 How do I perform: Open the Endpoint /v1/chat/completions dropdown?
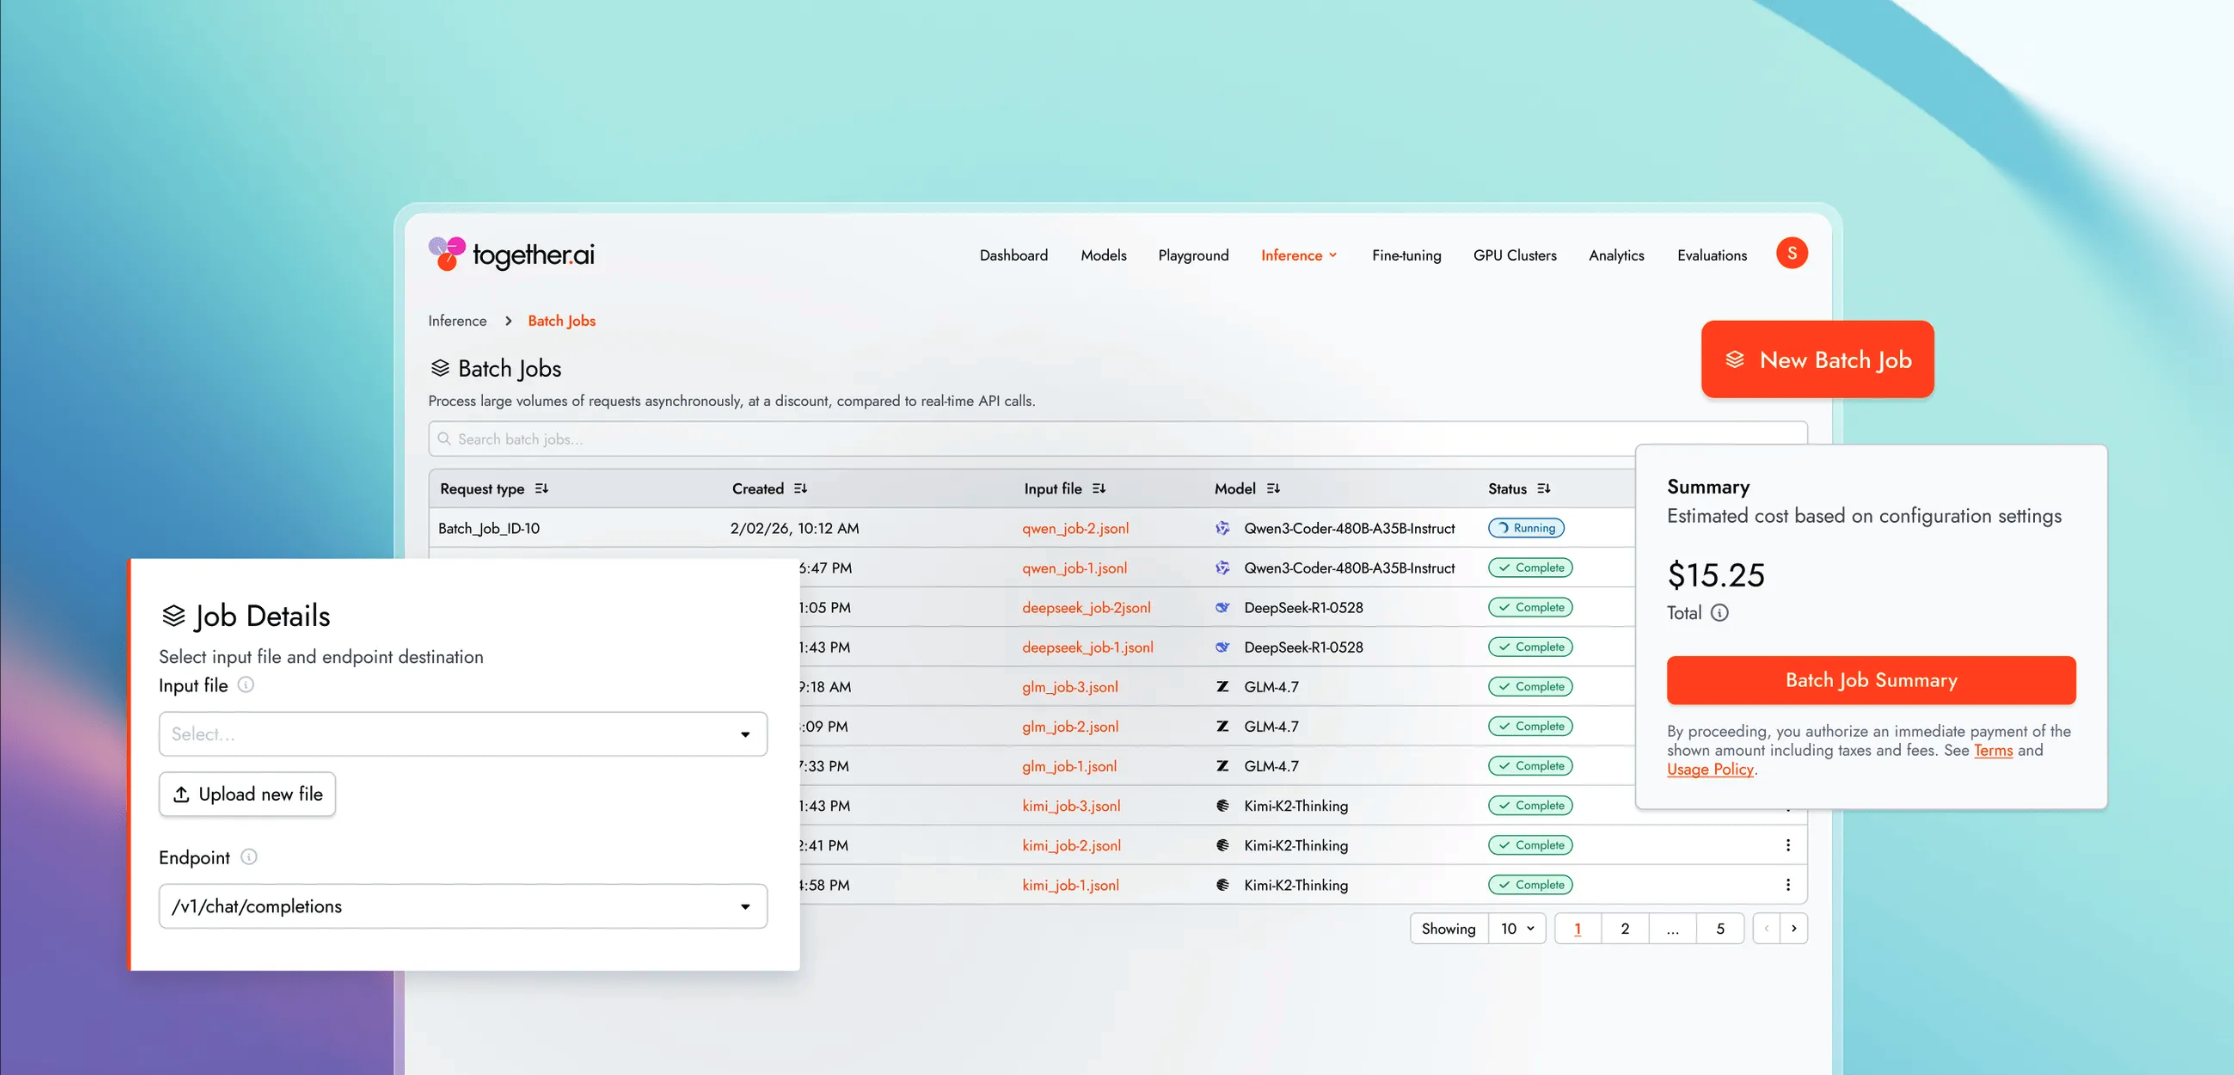(x=463, y=906)
